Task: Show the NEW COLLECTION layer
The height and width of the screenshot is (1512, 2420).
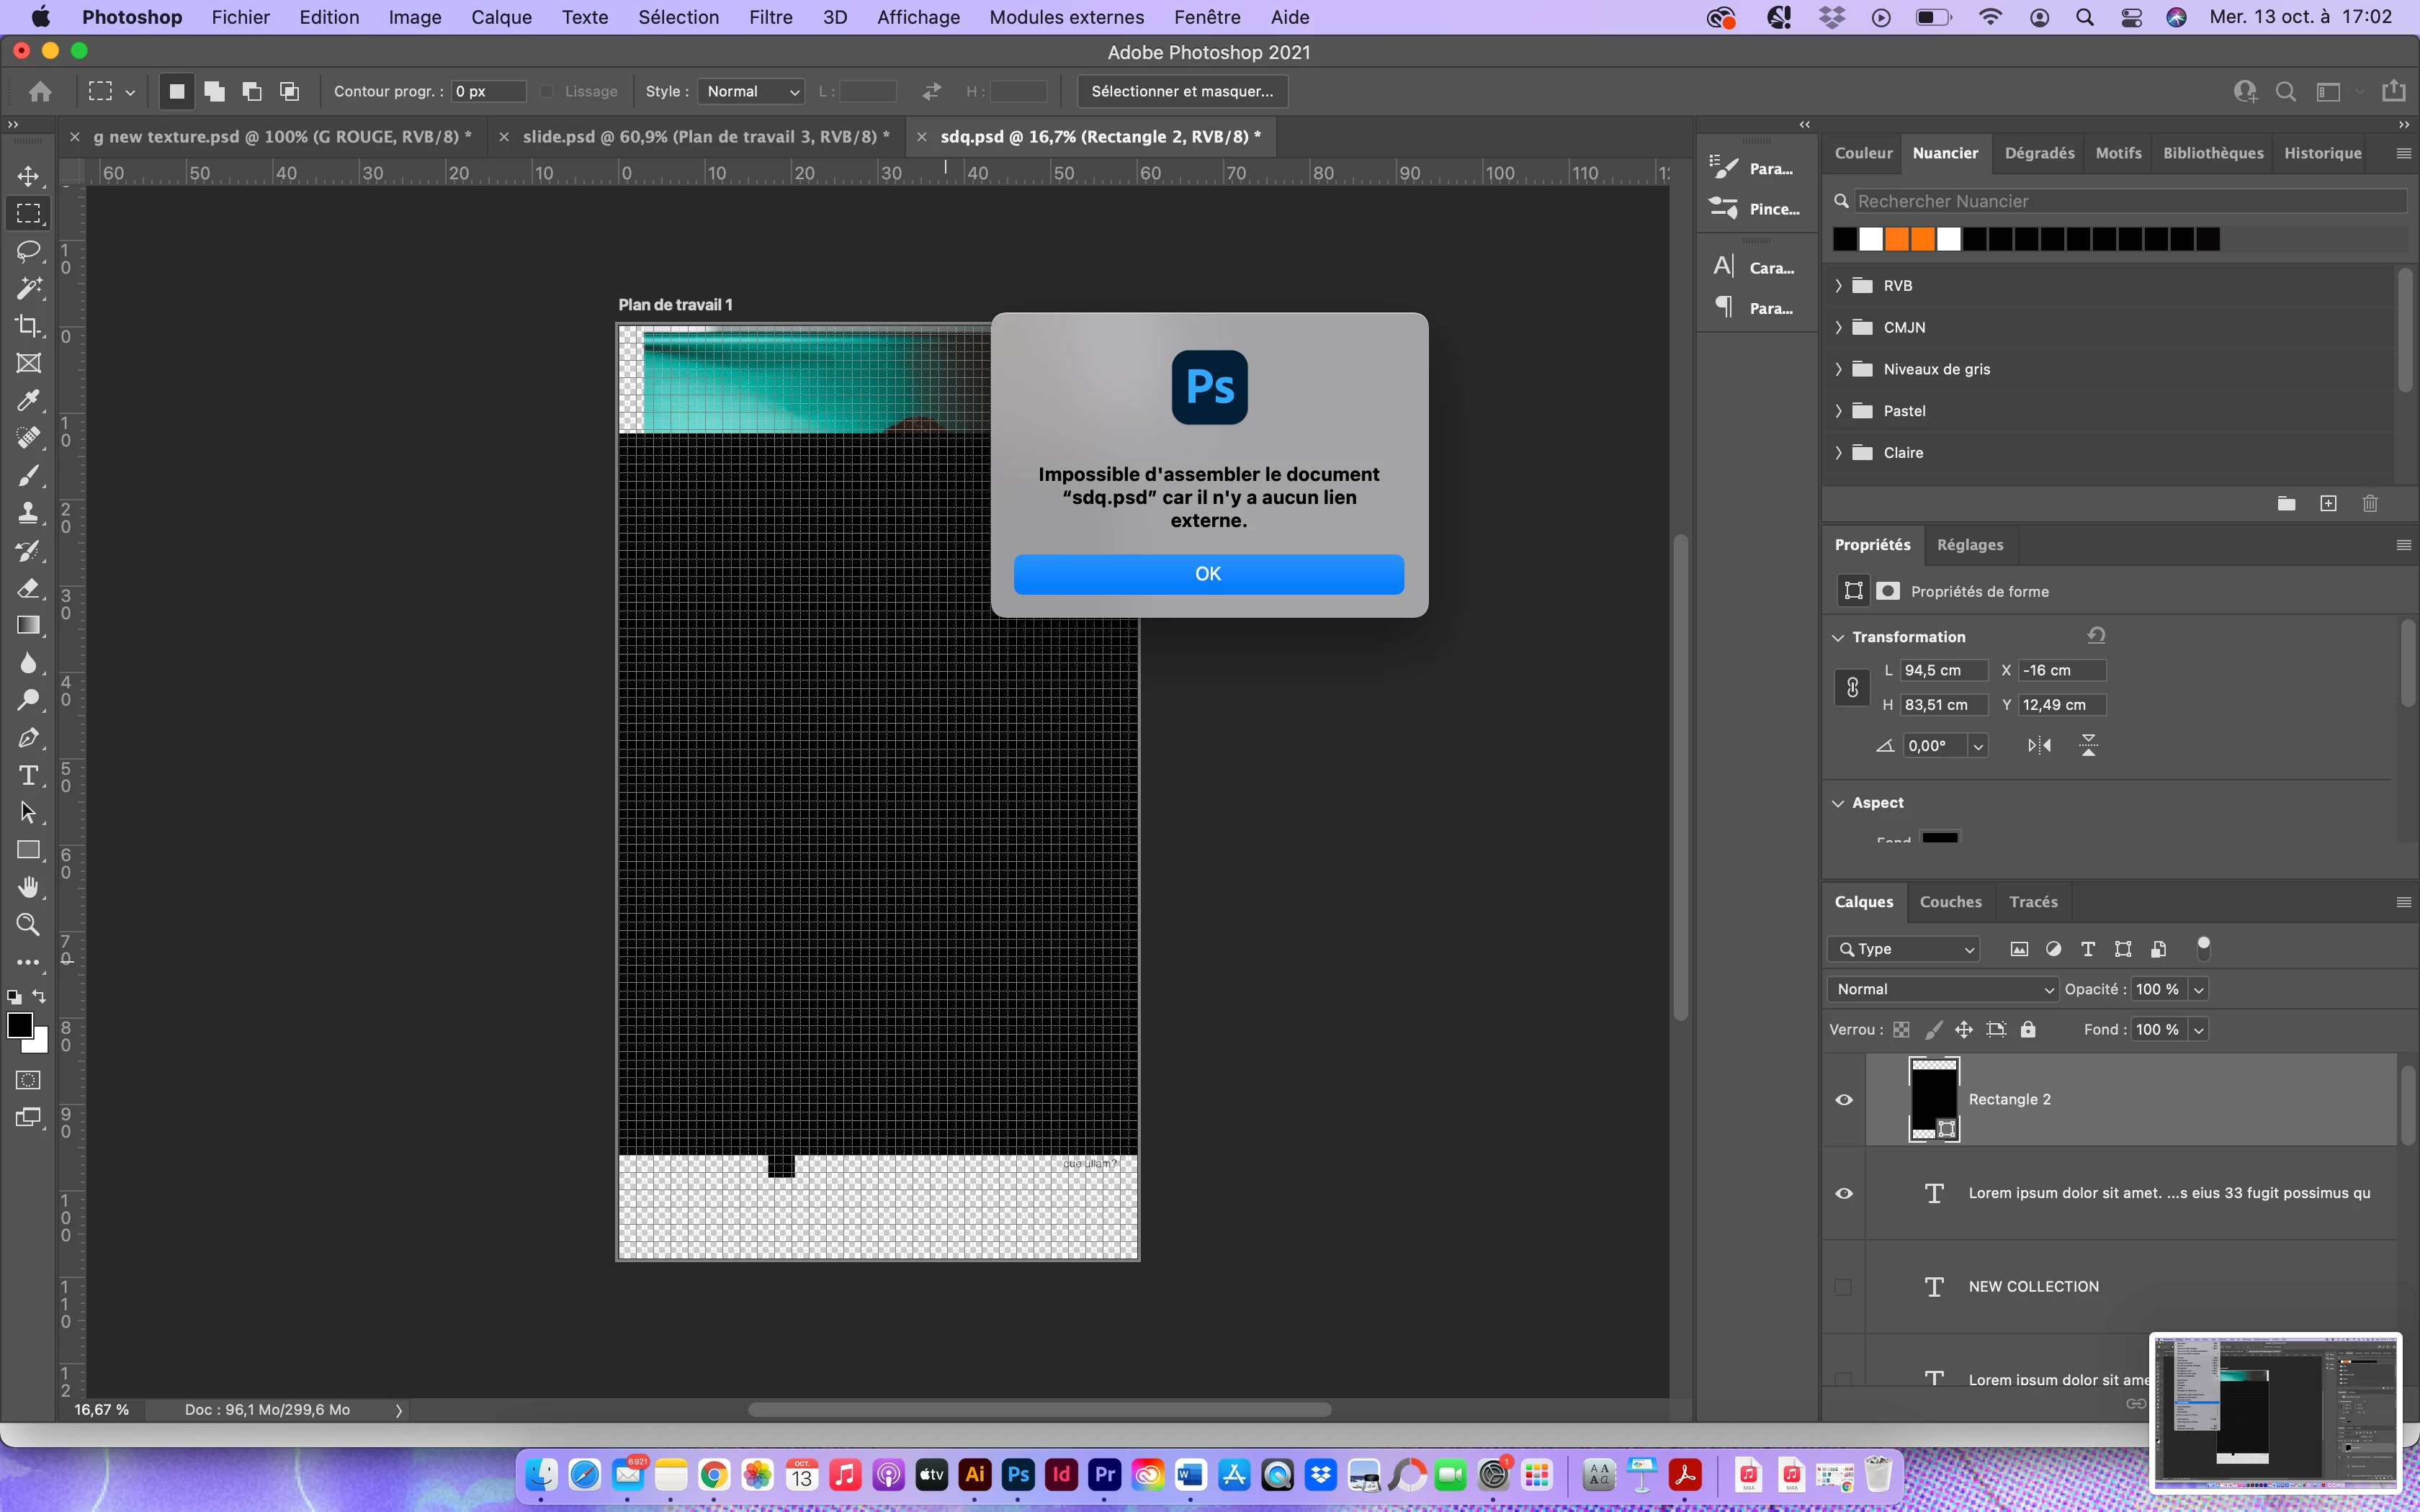Action: [x=1844, y=1287]
